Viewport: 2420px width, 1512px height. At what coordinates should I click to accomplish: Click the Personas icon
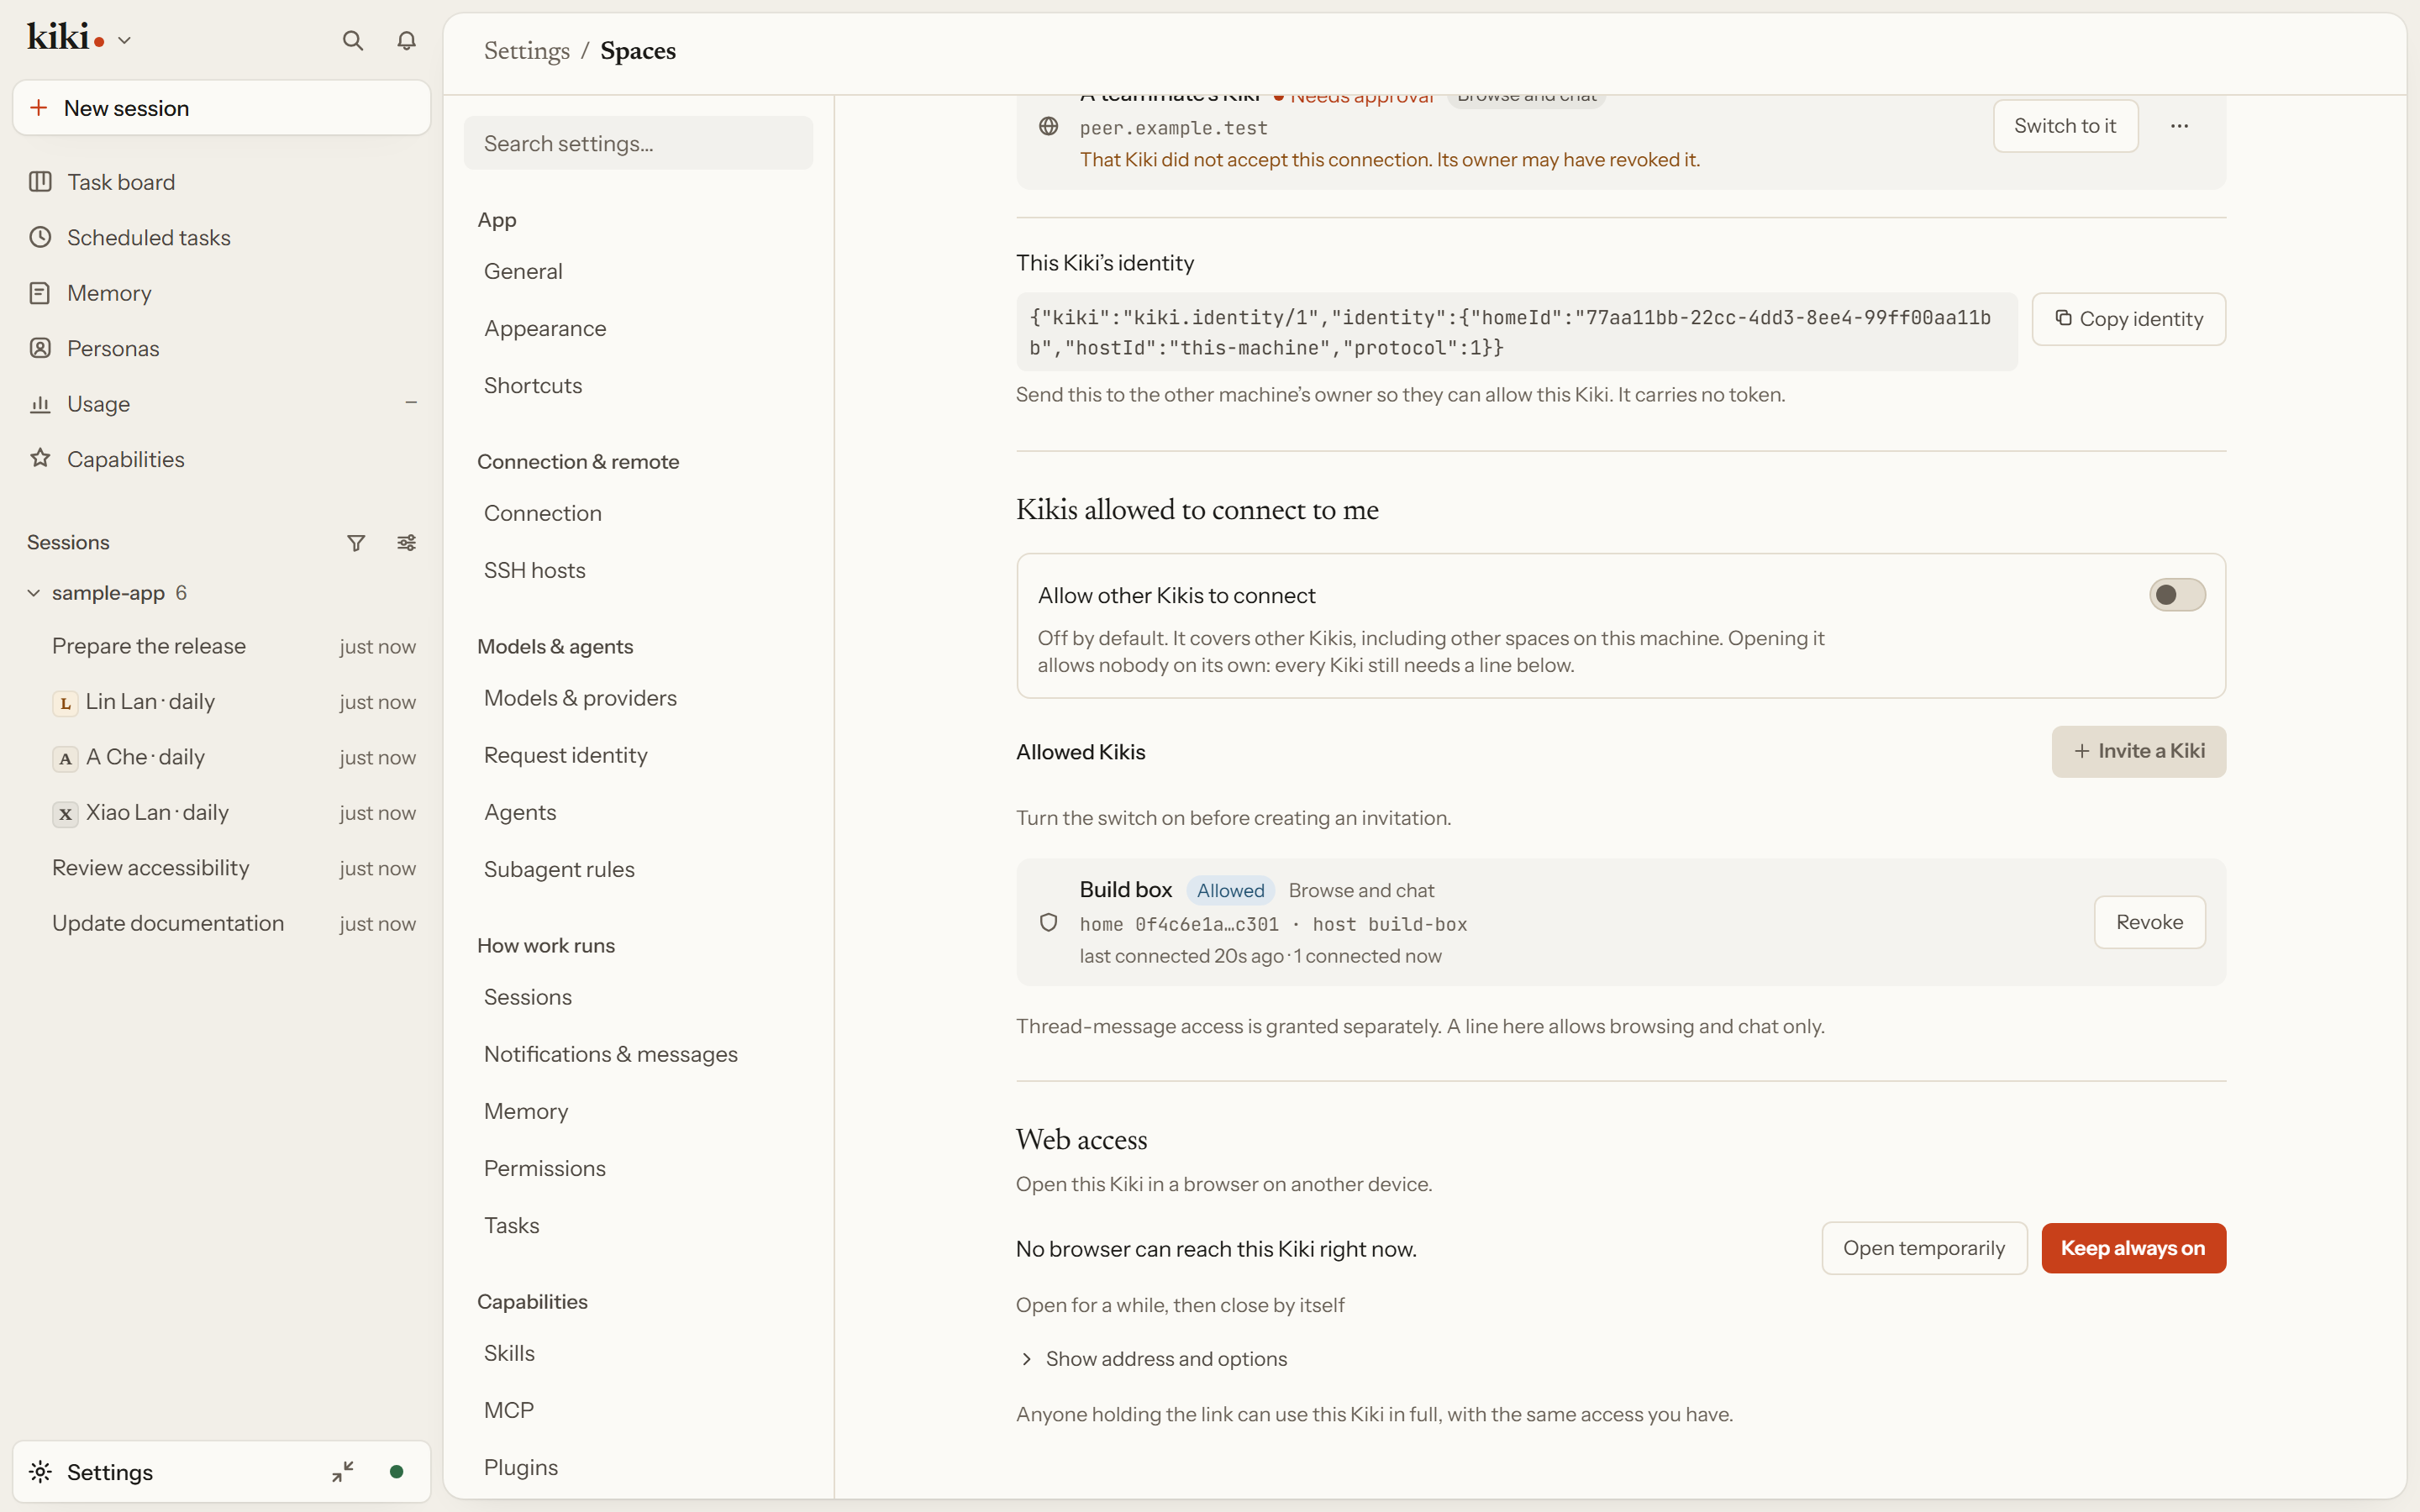click(40, 348)
